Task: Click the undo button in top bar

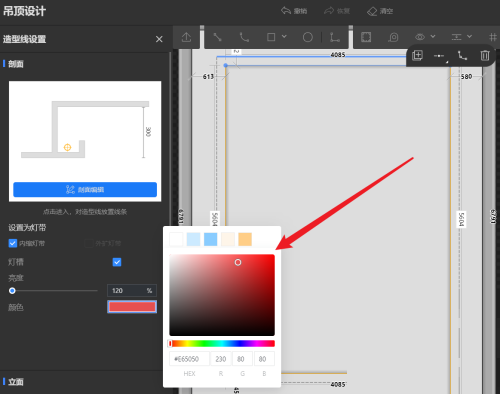Action: click(x=294, y=11)
